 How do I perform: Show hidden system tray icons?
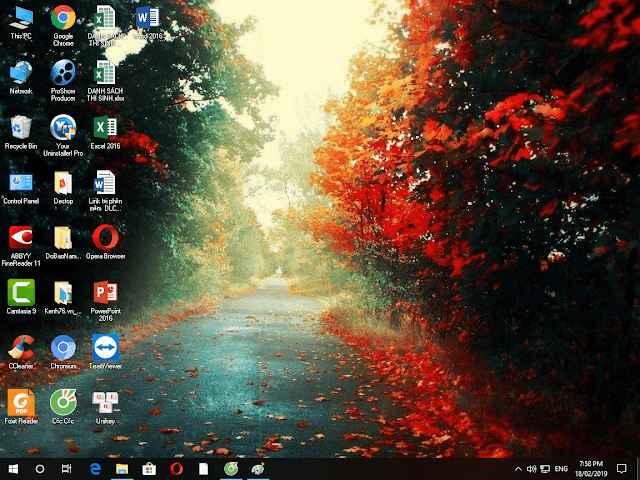point(518,468)
